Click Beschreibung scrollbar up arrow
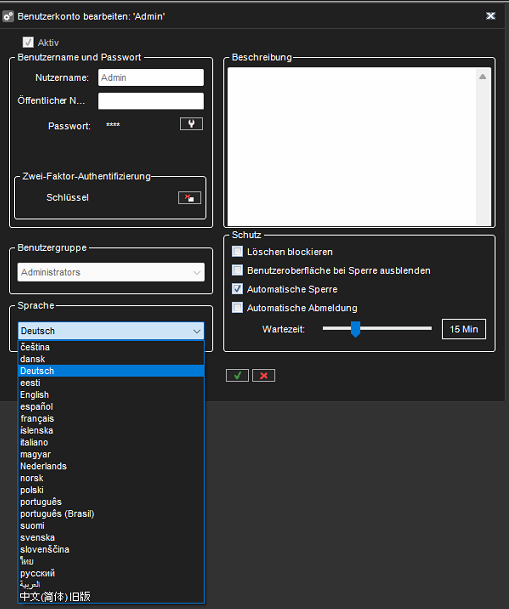 [x=482, y=77]
